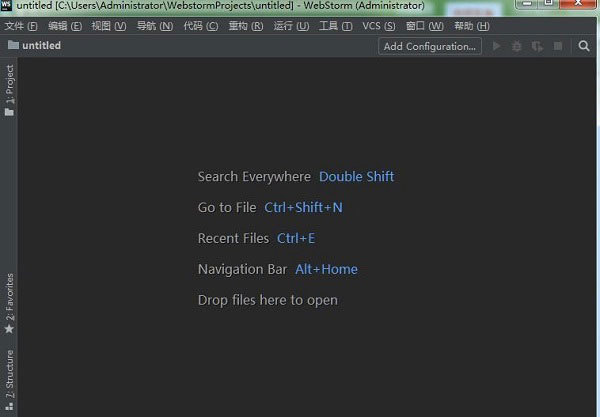
Task: Open the 窗口 (W) menu
Action: point(424,26)
